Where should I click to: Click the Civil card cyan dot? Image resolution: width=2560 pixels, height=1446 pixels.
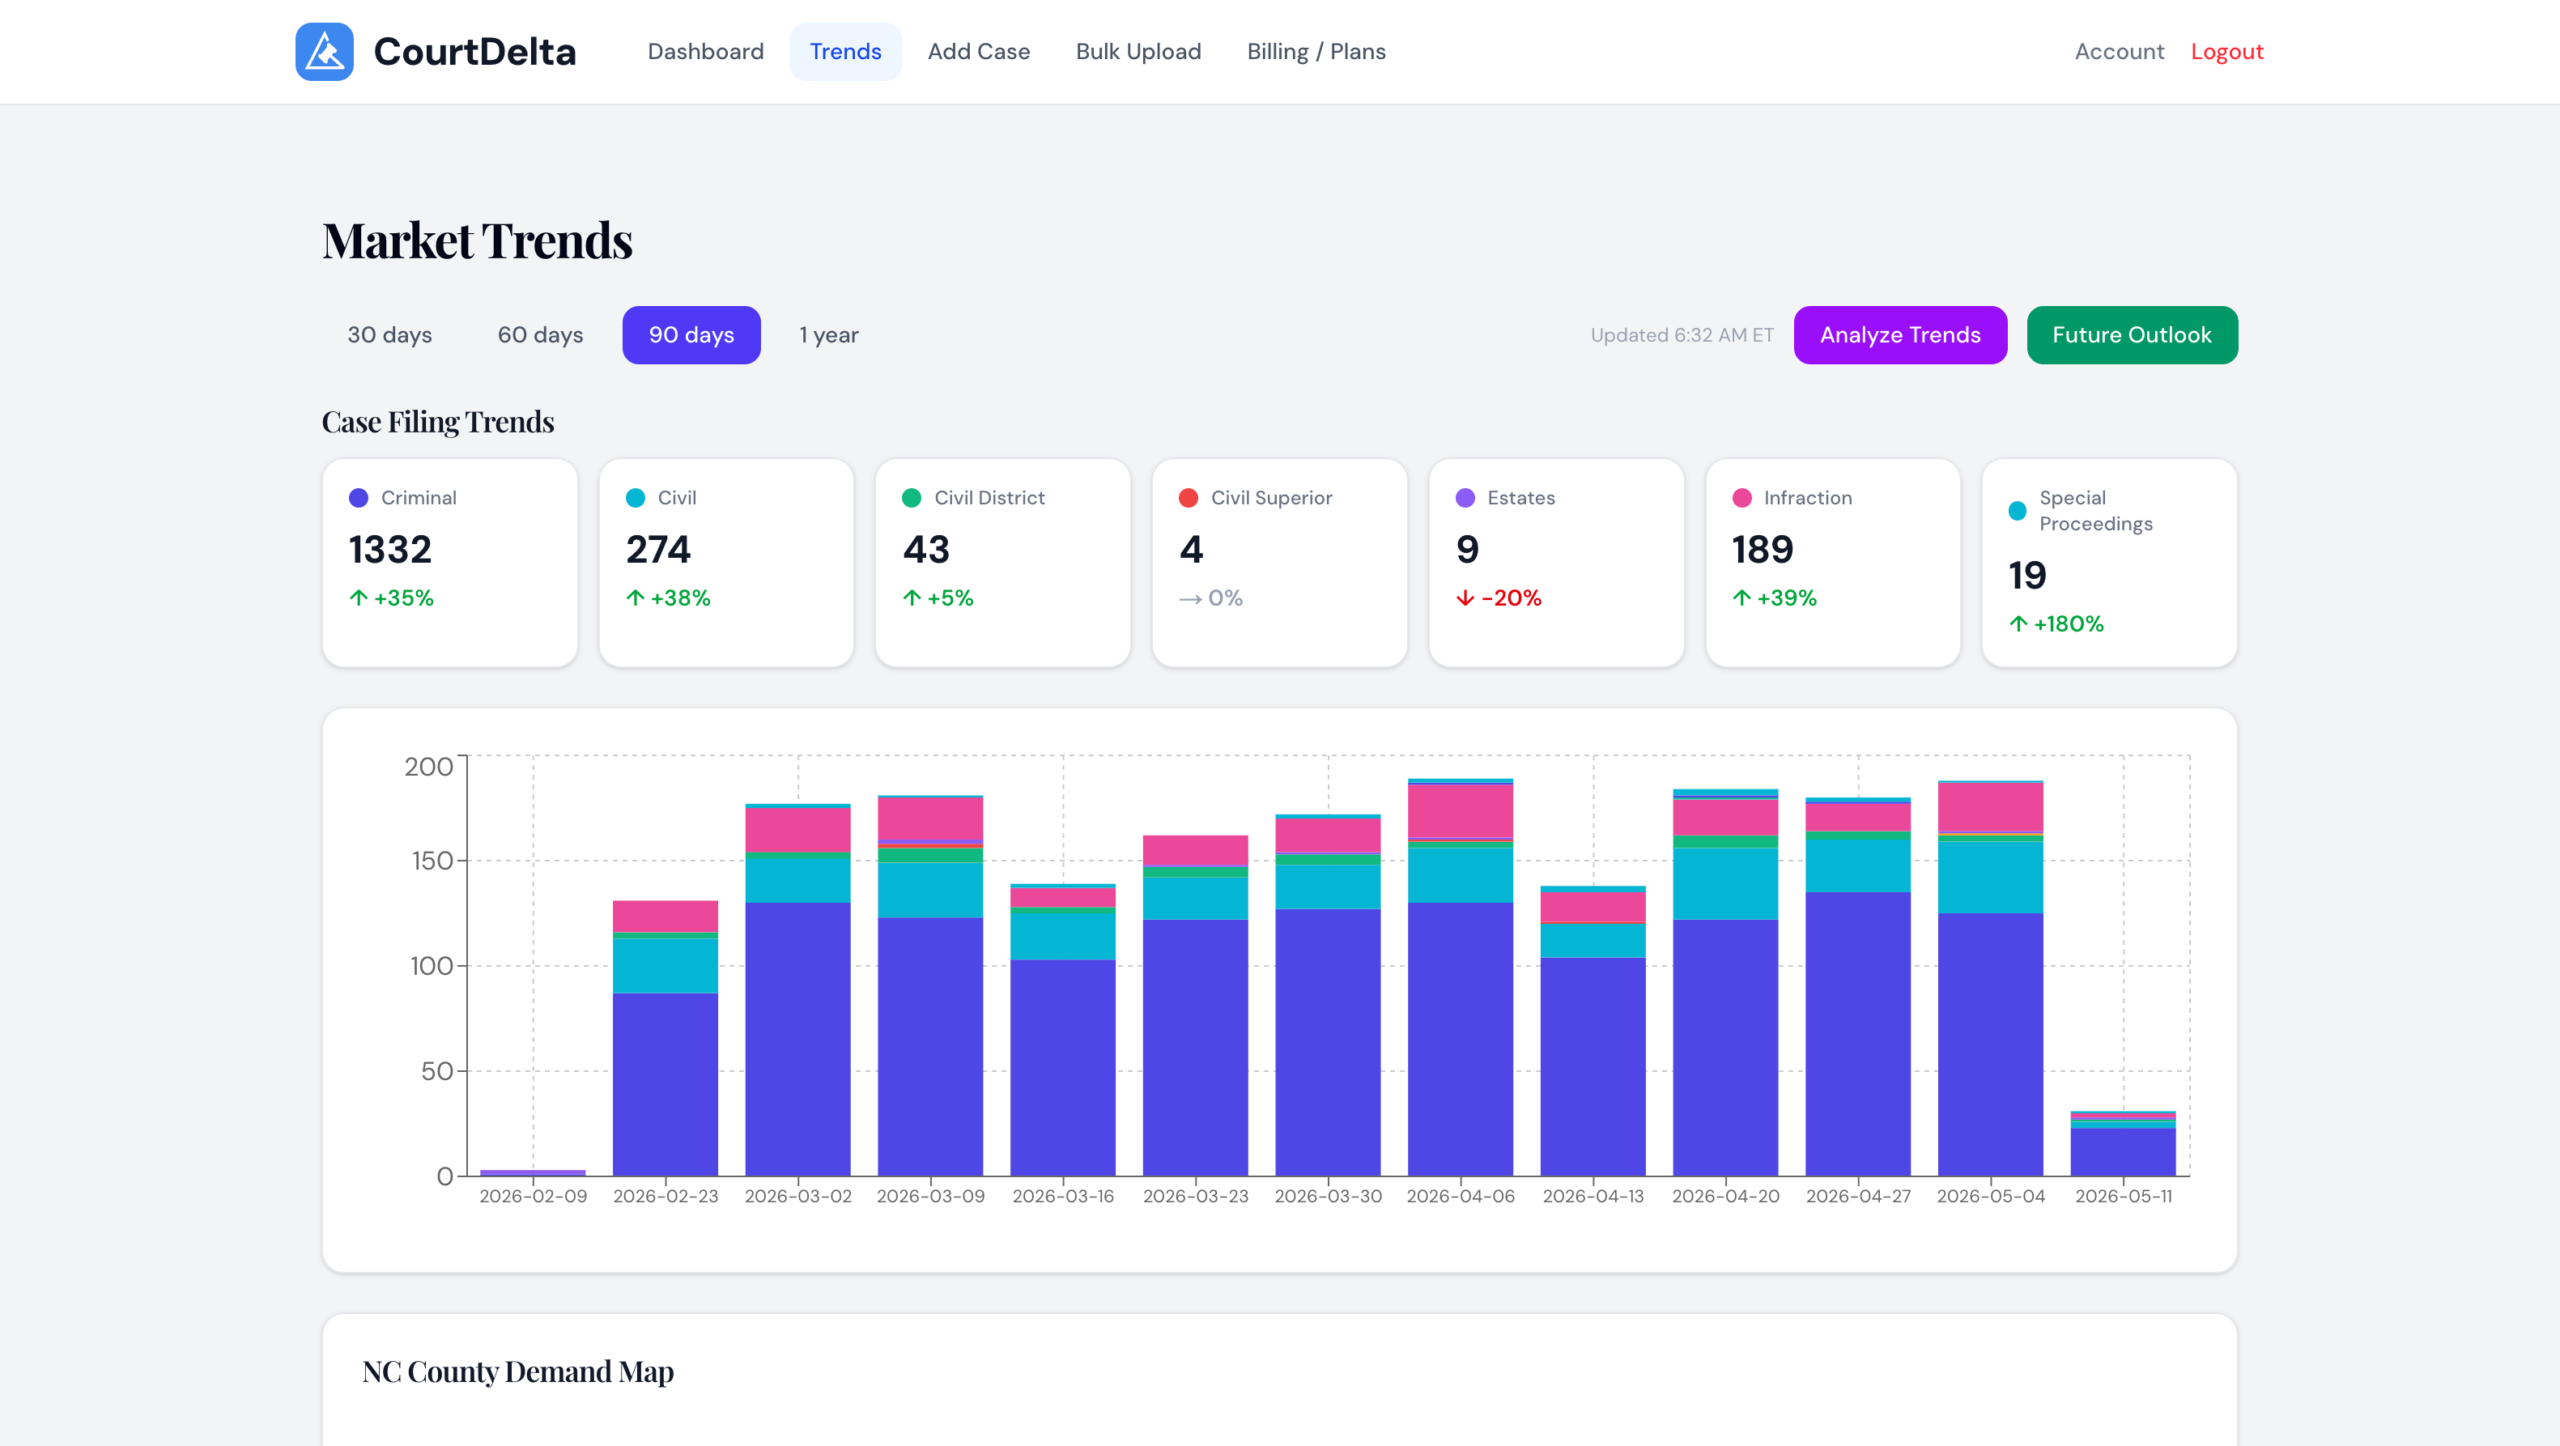[635, 498]
